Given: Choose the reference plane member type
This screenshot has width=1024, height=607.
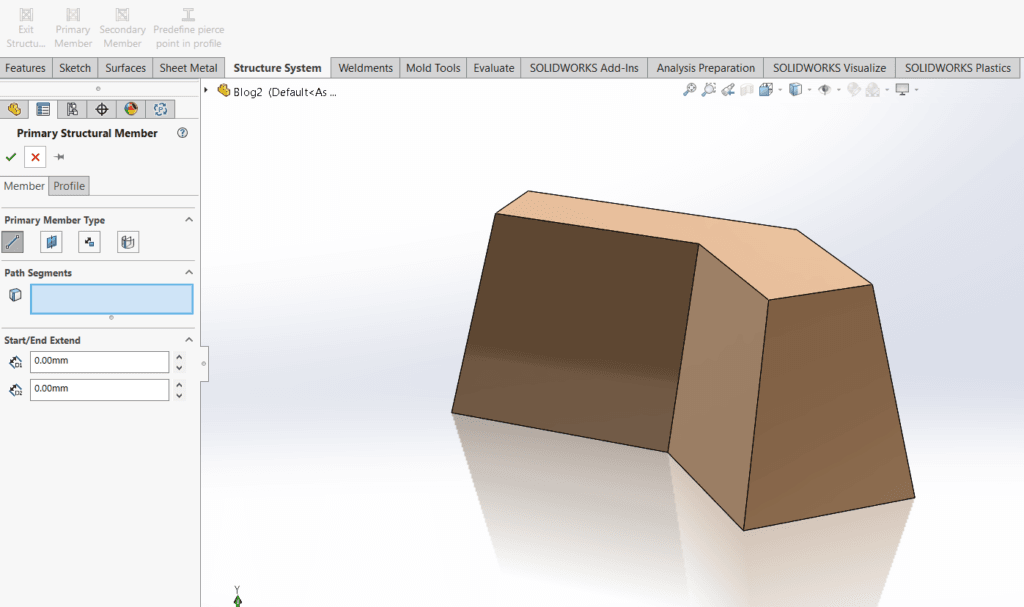Looking at the screenshot, I should point(51,241).
